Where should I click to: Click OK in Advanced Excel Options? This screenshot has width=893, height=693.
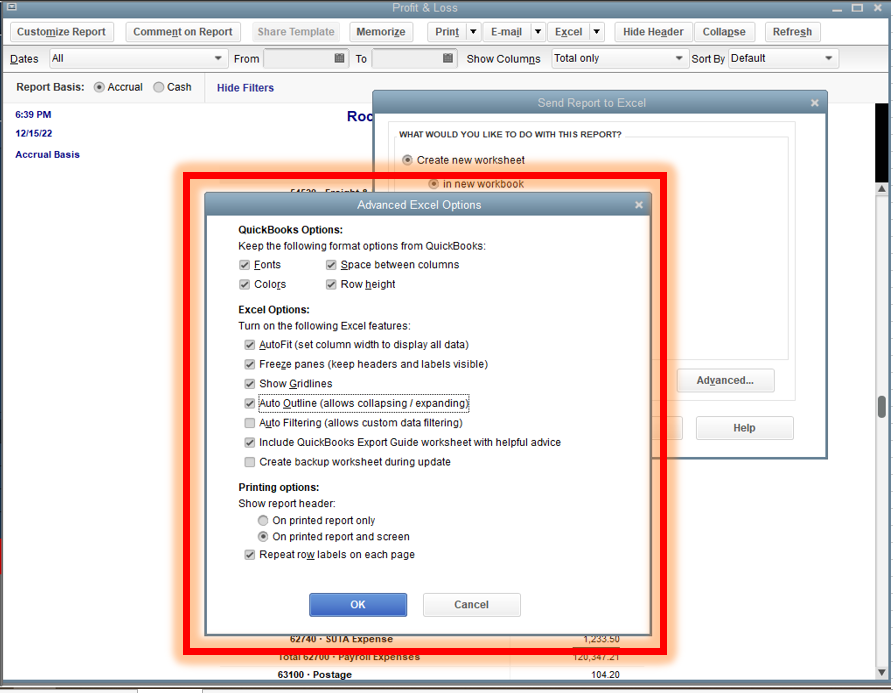click(358, 605)
